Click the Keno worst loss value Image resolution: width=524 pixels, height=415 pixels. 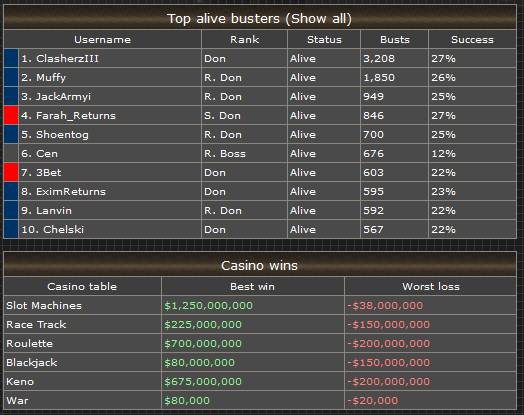click(389, 382)
